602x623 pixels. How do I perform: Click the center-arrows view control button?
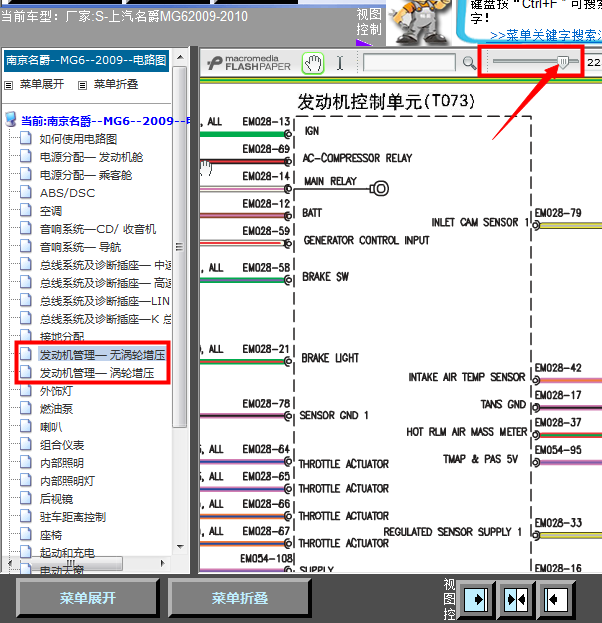pos(516,599)
